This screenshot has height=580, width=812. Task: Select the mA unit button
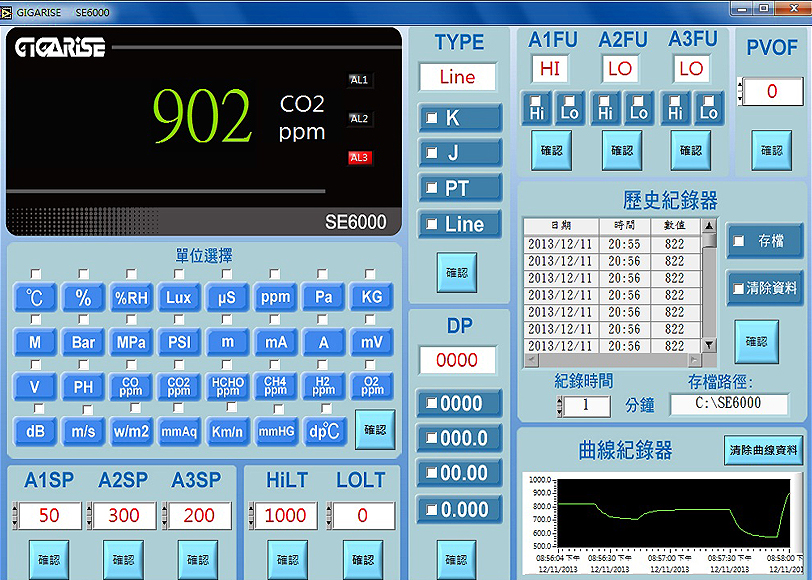276,342
